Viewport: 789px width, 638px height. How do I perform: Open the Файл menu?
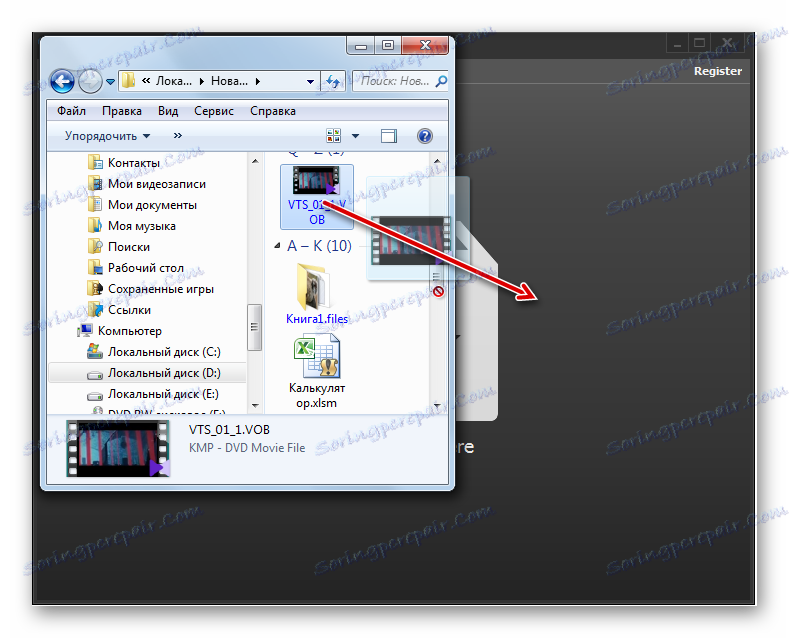pyautogui.click(x=71, y=111)
